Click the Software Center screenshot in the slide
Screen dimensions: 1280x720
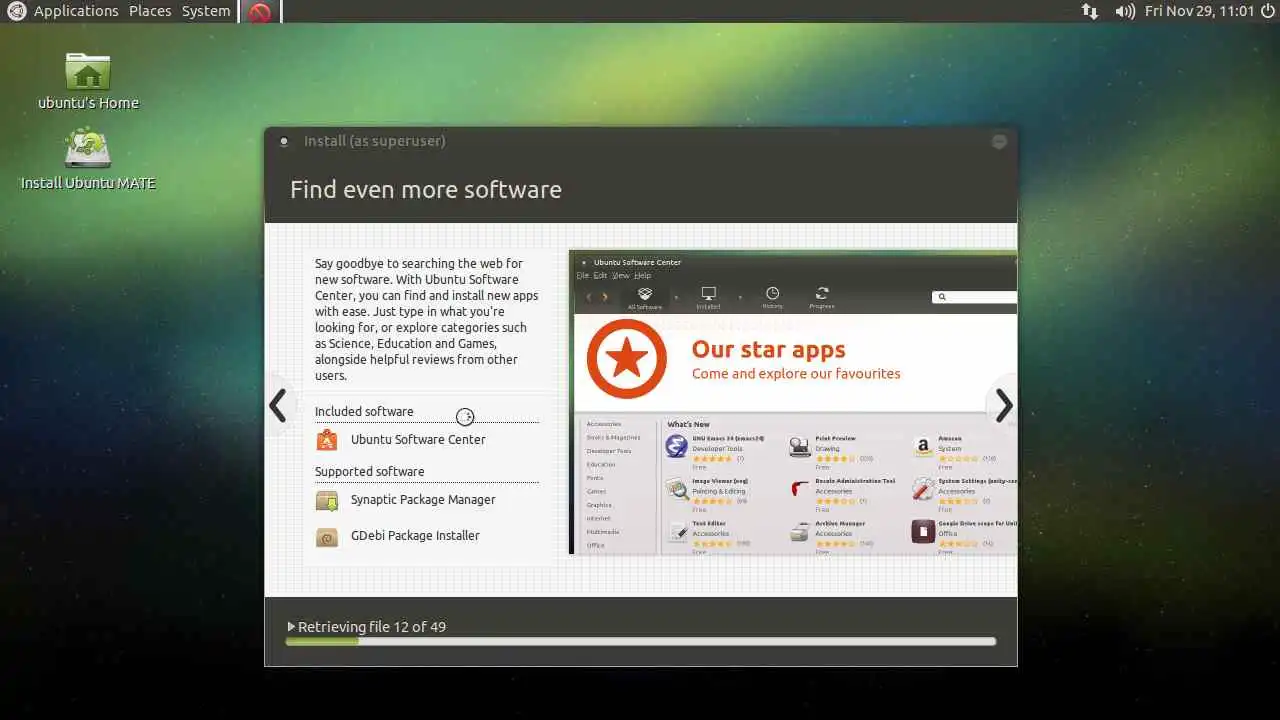(793, 402)
